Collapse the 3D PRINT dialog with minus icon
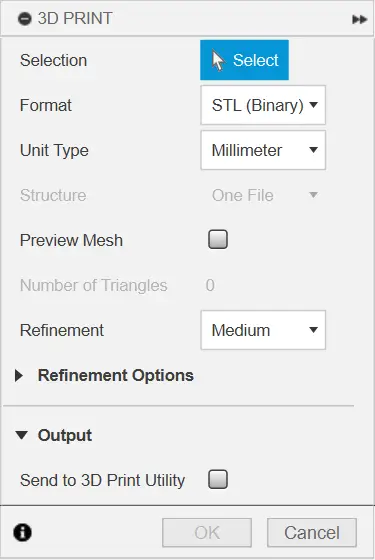The image size is (375, 560). (x=25, y=19)
